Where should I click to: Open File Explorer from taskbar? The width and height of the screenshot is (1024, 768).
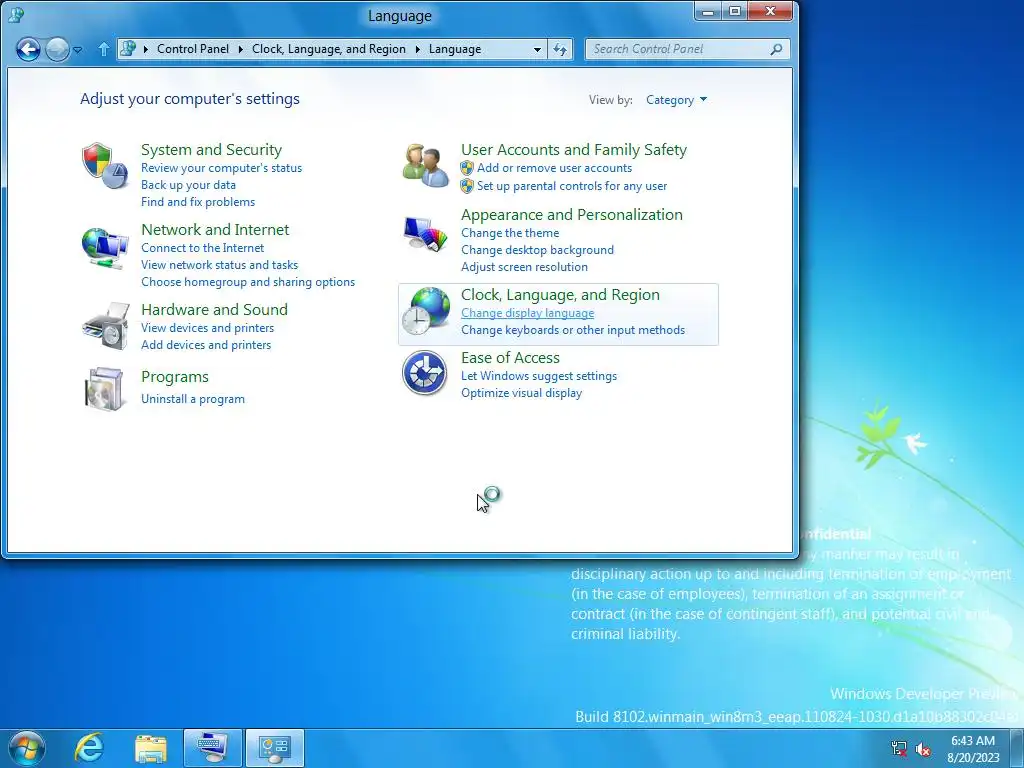click(151, 748)
